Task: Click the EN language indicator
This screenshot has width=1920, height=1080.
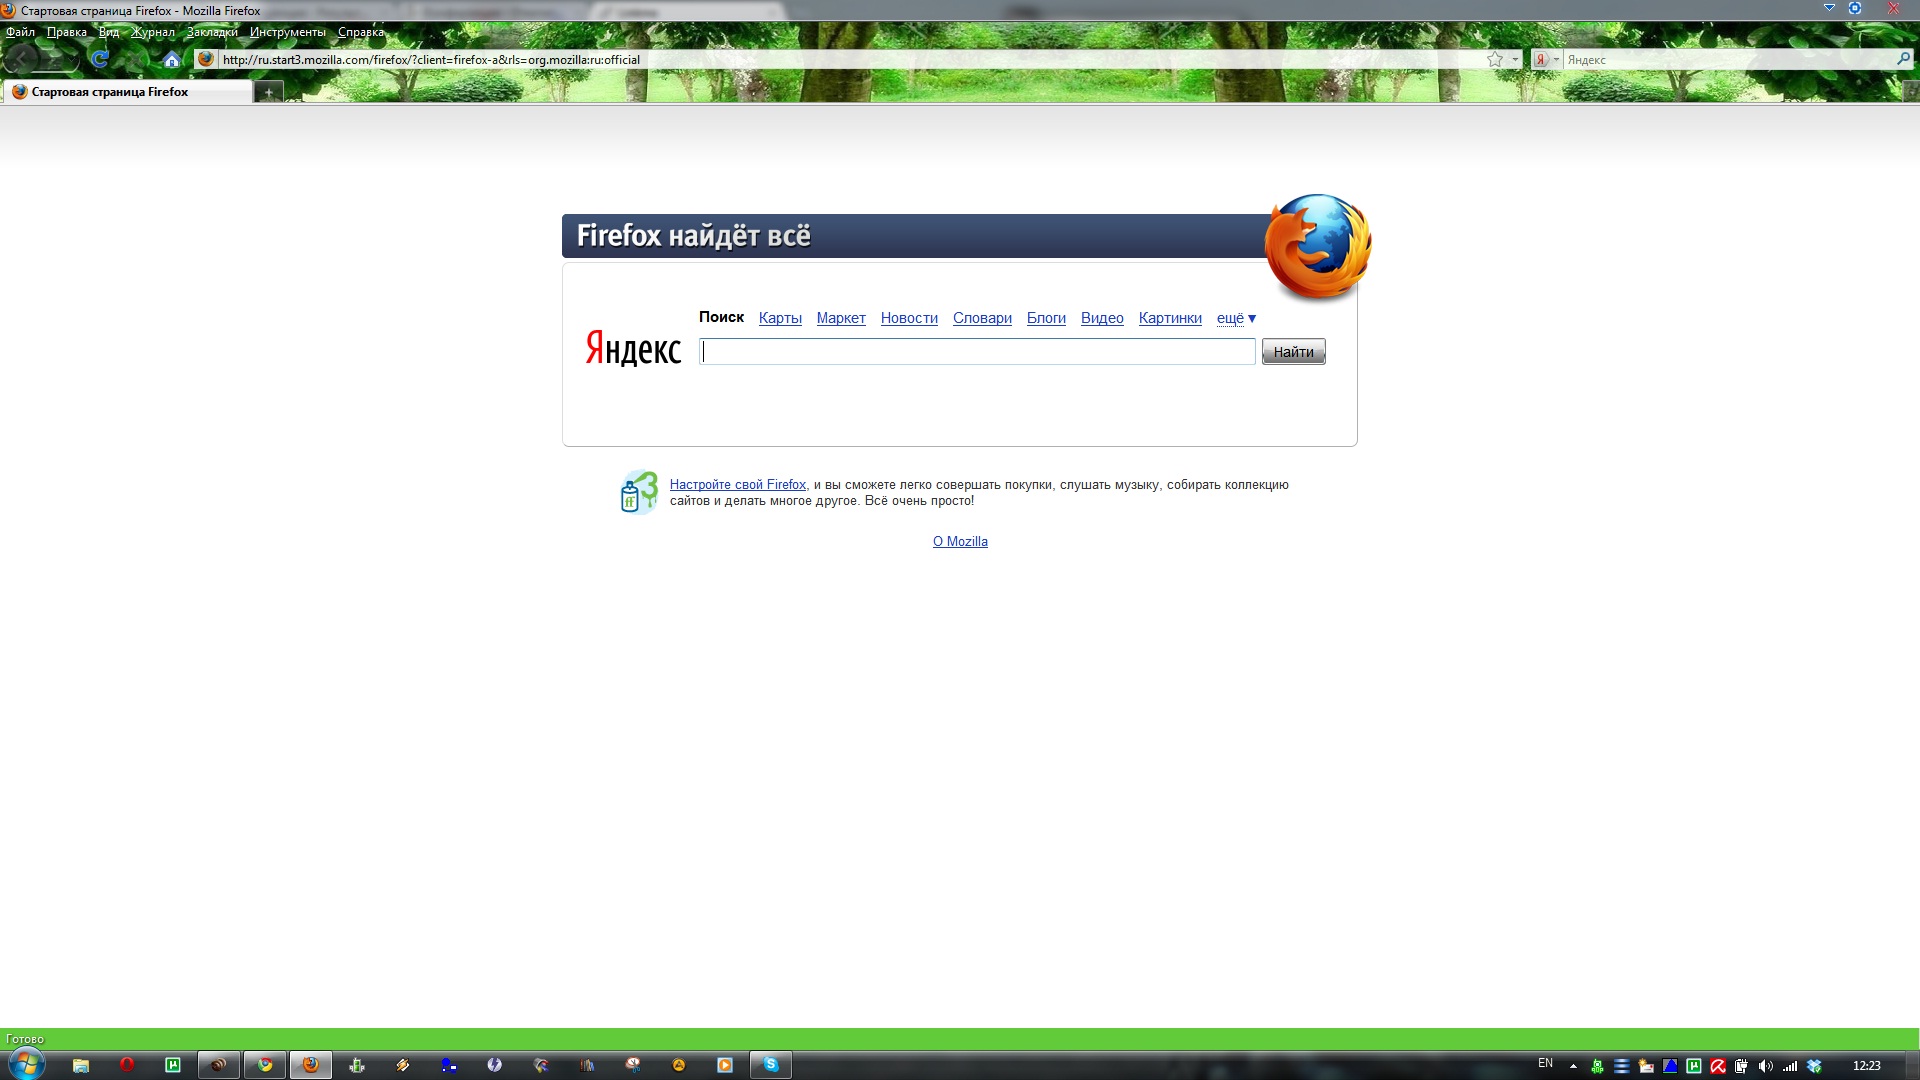Action: (x=1545, y=1063)
